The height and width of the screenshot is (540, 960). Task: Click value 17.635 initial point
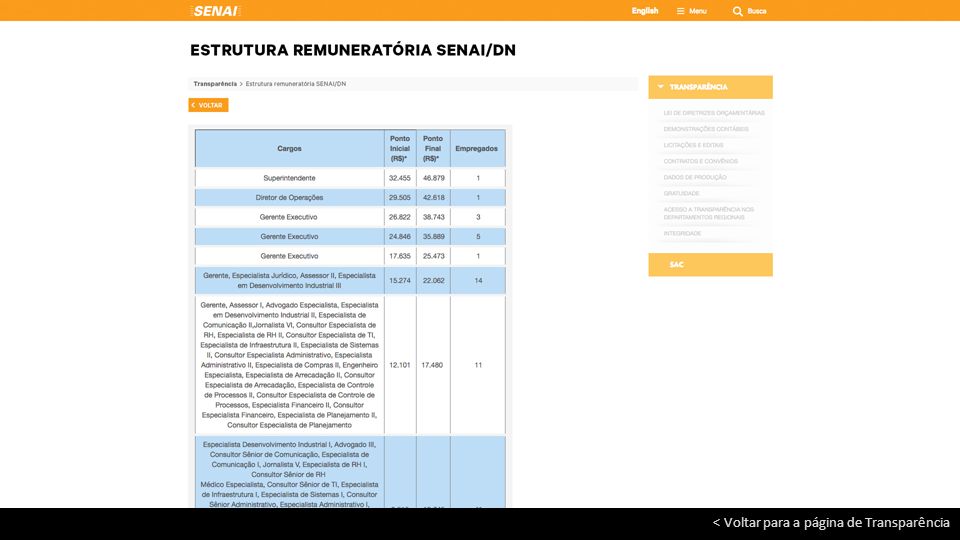tap(400, 256)
